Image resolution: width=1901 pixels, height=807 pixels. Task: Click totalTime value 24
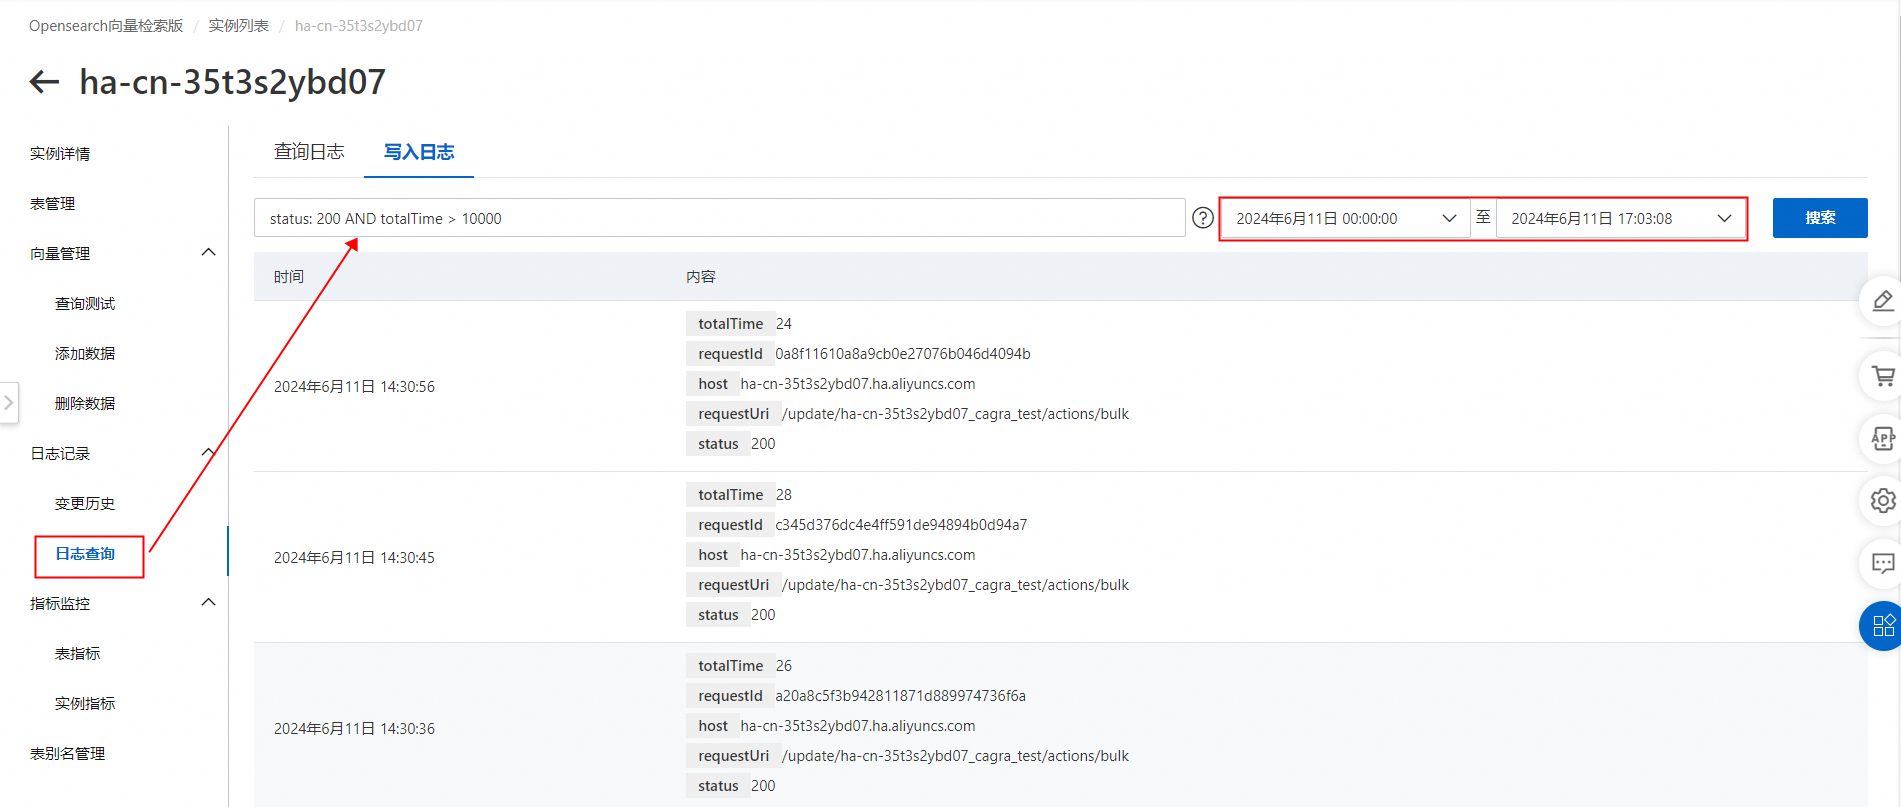pyautogui.click(x=784, y=324)
